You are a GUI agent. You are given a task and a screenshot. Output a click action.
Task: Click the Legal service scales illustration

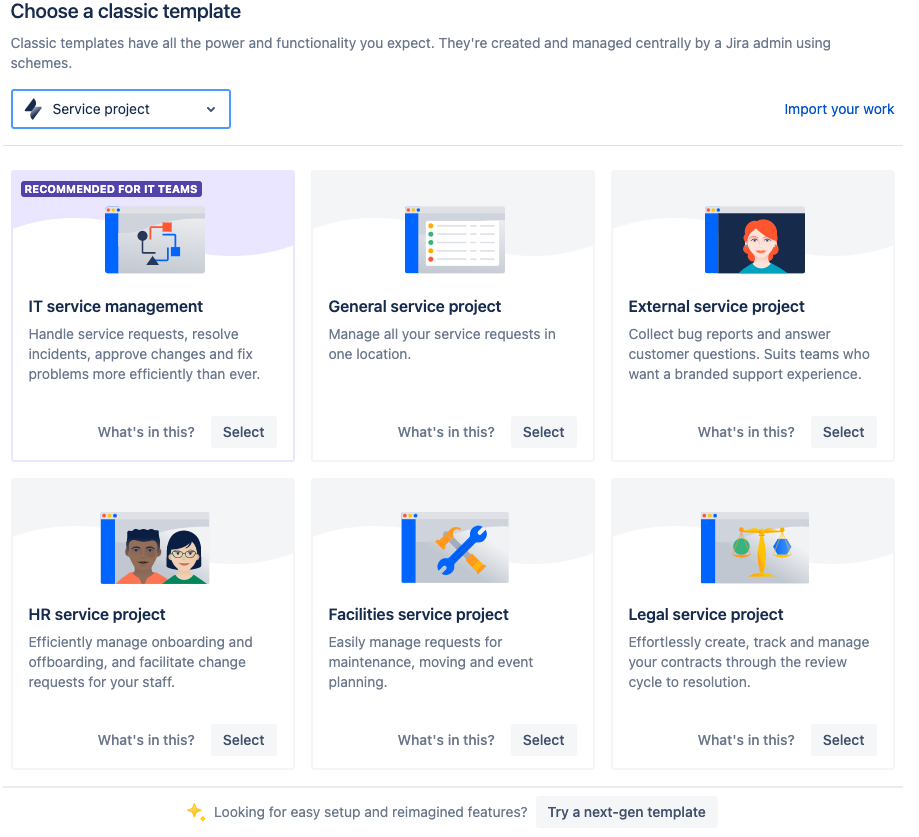(755, 548)
